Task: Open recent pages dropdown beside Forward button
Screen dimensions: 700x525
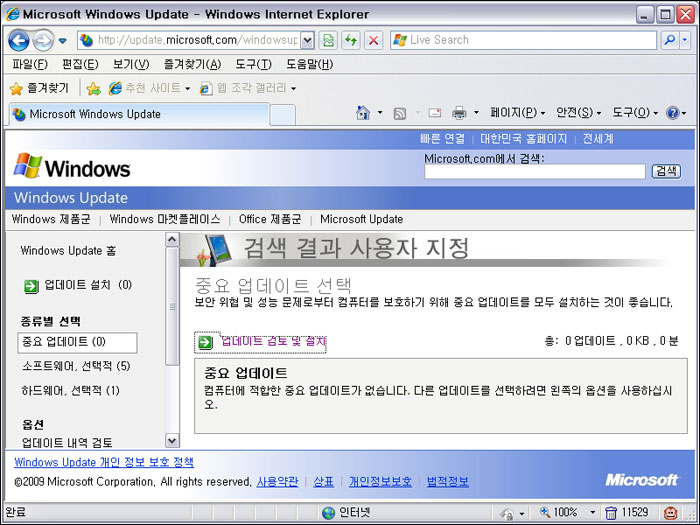Action: point(62,41)
